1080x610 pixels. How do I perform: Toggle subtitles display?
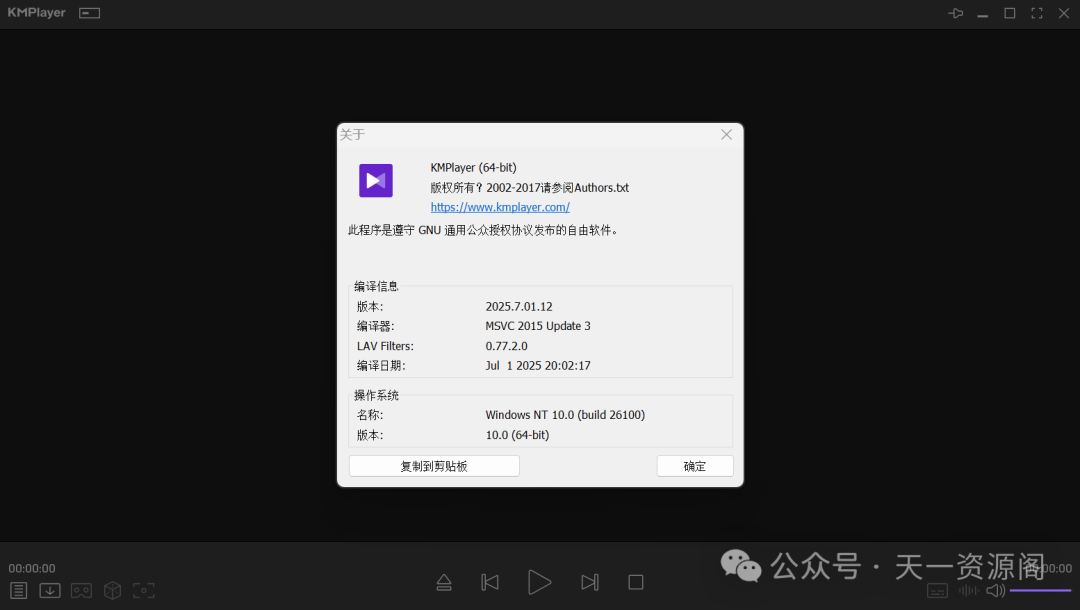click(937, 590)
